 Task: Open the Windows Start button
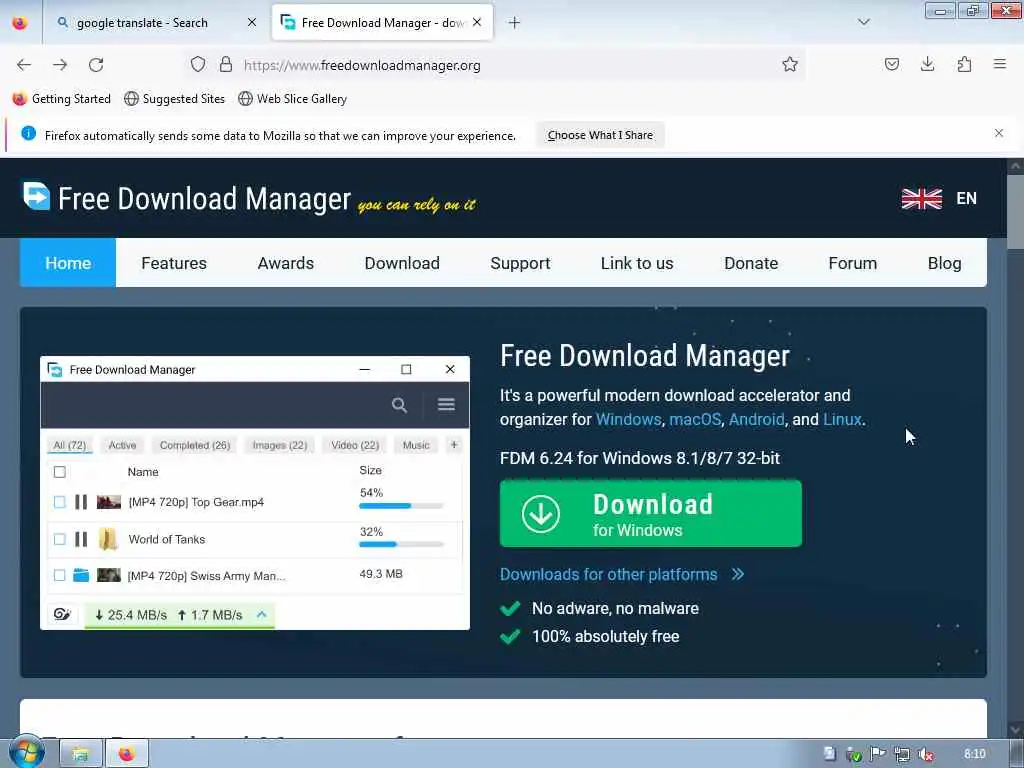pyautogui.click(x=25, y=753)
